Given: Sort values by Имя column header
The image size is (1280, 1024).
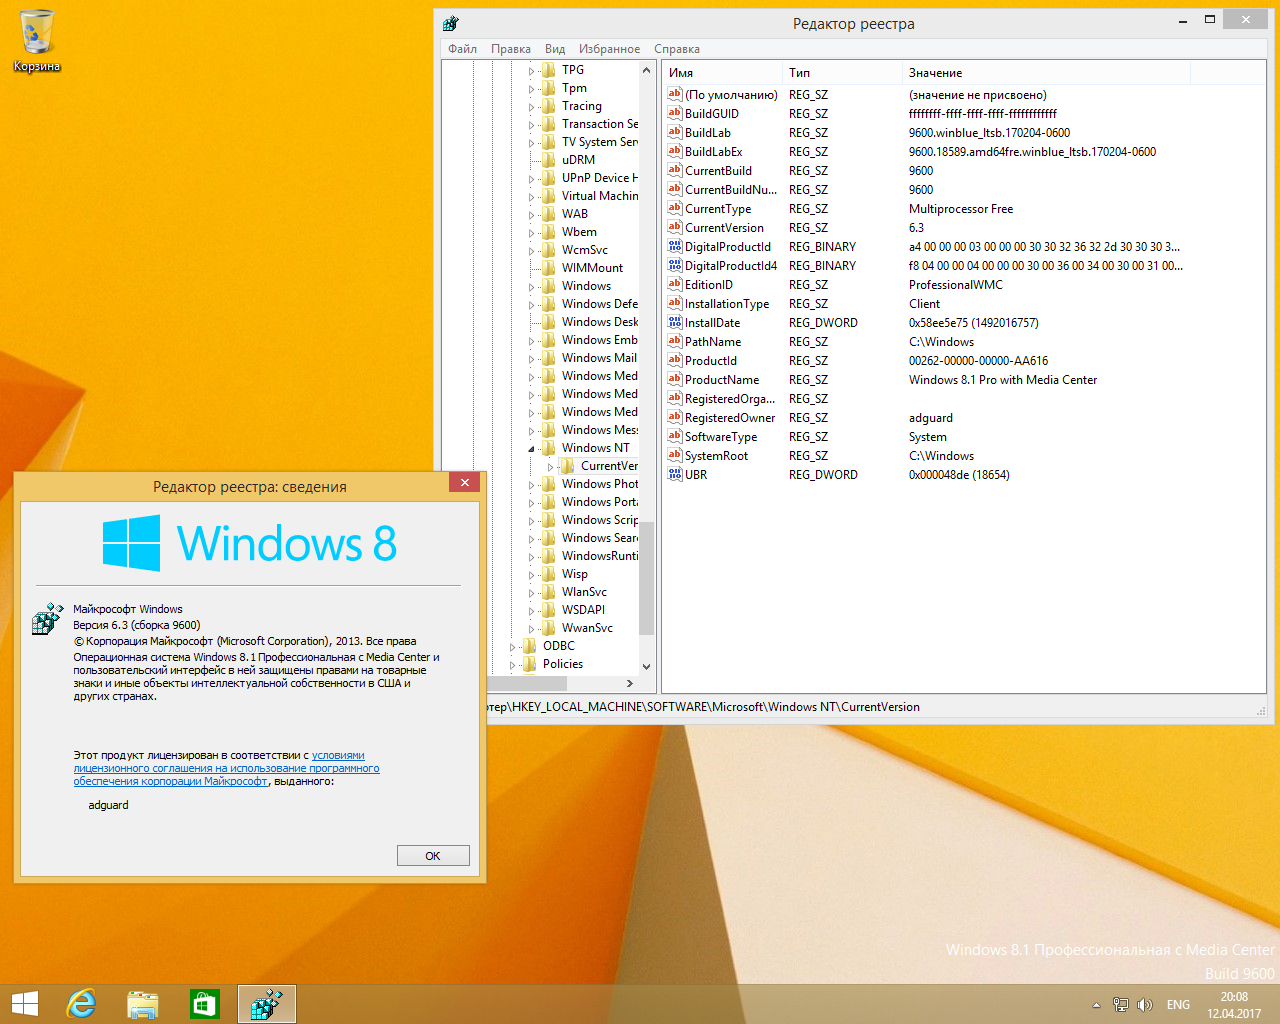Looking at the screenshot, I should pos(721,72).
